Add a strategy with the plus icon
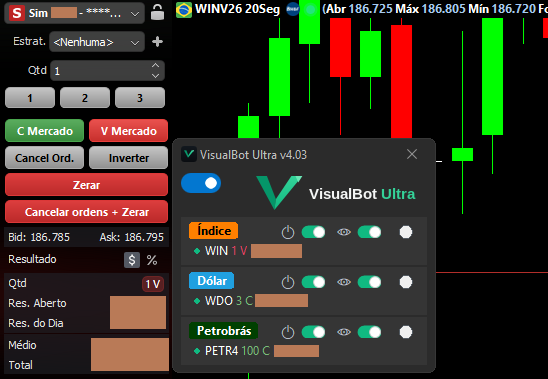This screenshot has width=548, height=379. point(157,42)
